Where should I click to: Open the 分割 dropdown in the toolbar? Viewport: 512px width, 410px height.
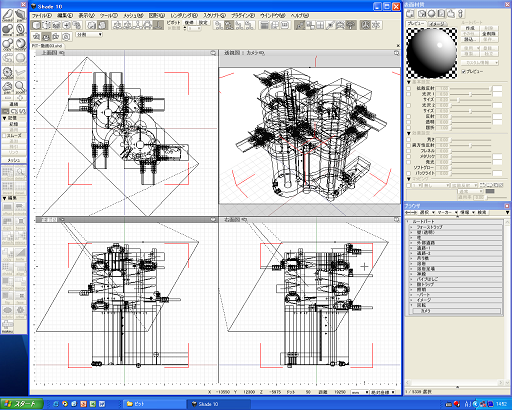(x=89, y=34)
